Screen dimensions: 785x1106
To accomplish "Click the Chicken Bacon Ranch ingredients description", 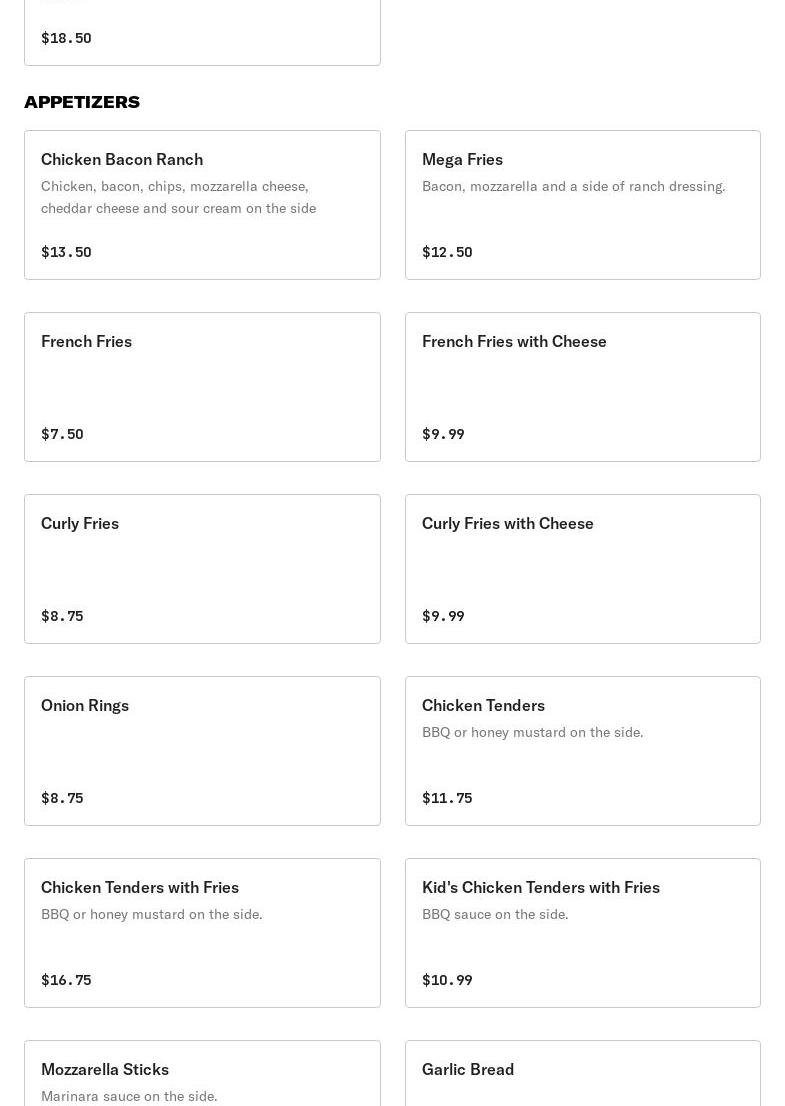I will pyautogui.click(x=178, y=197).
